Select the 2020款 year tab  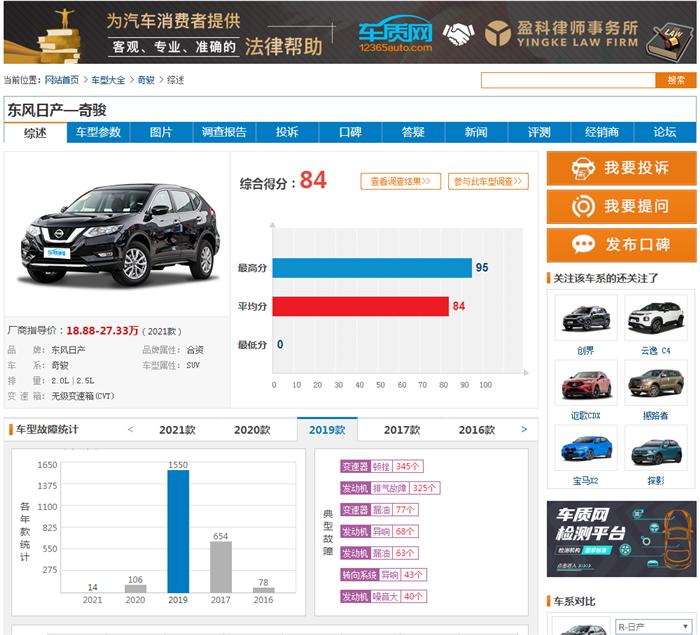252,430
